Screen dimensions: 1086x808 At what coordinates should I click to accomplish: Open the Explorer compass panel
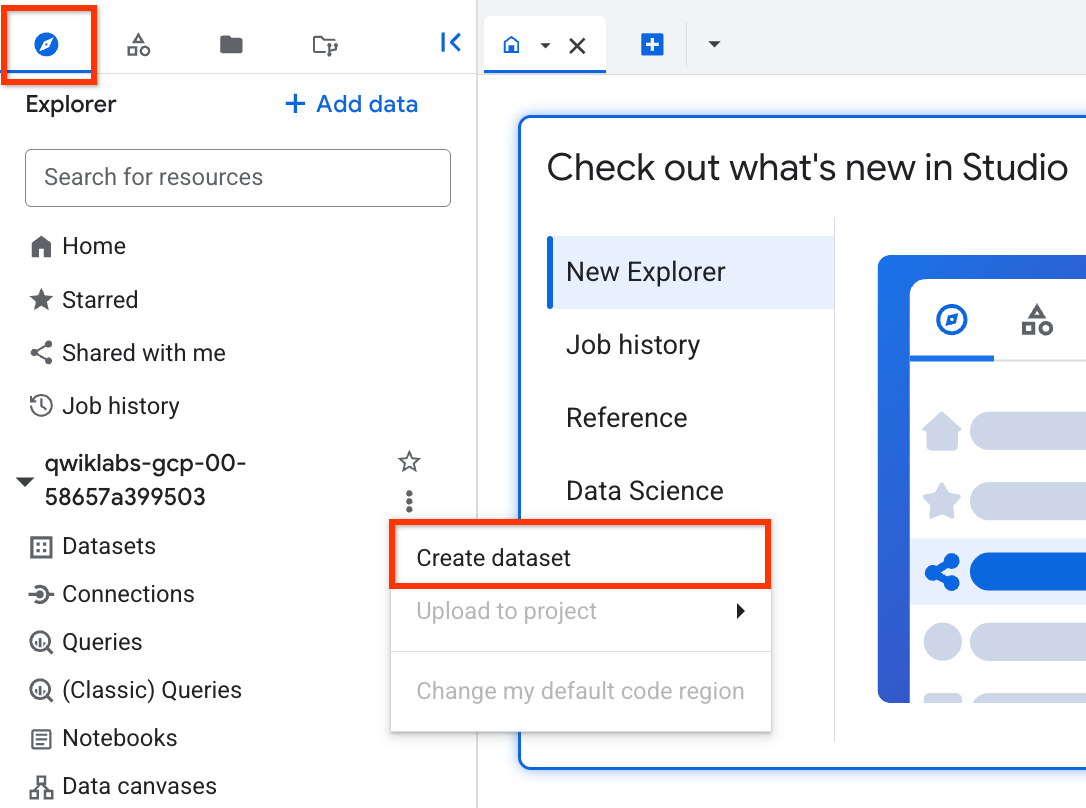point(48,42)
